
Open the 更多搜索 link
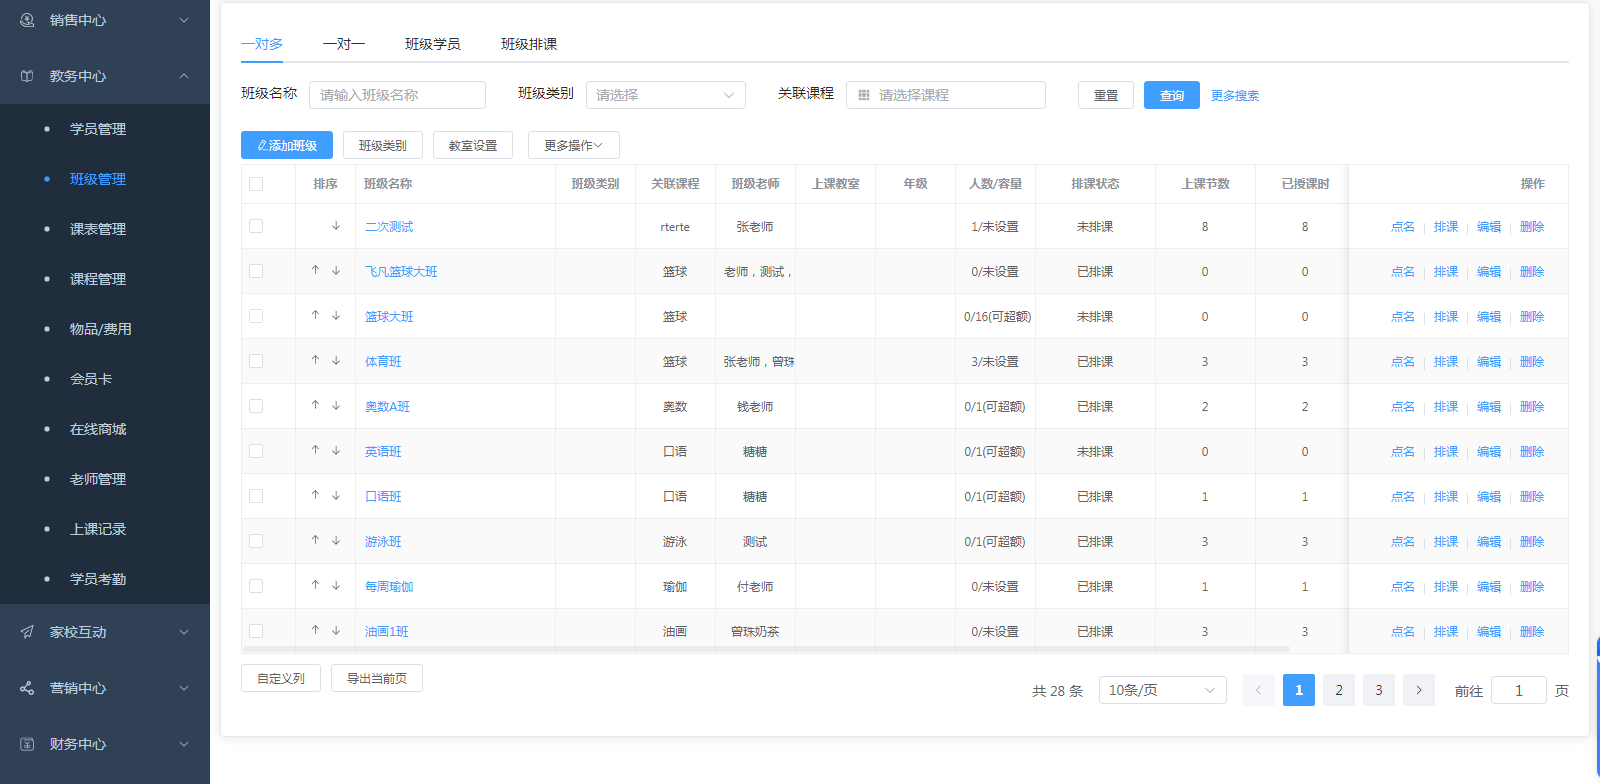tap(1235, 96)
